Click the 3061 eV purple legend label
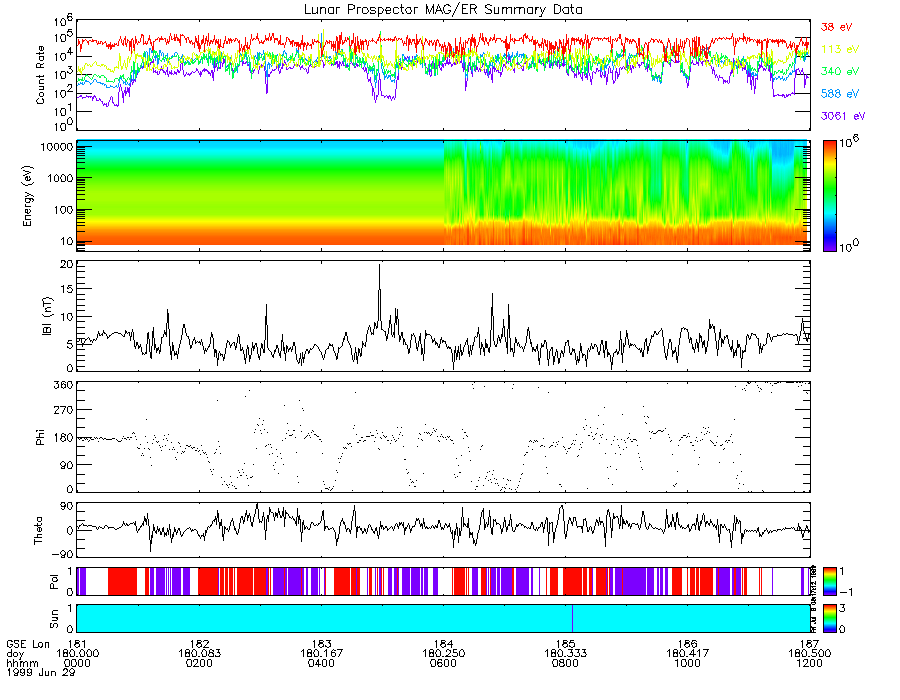The width and height of the screenshot is (900, 700). [x=840, y=116]
